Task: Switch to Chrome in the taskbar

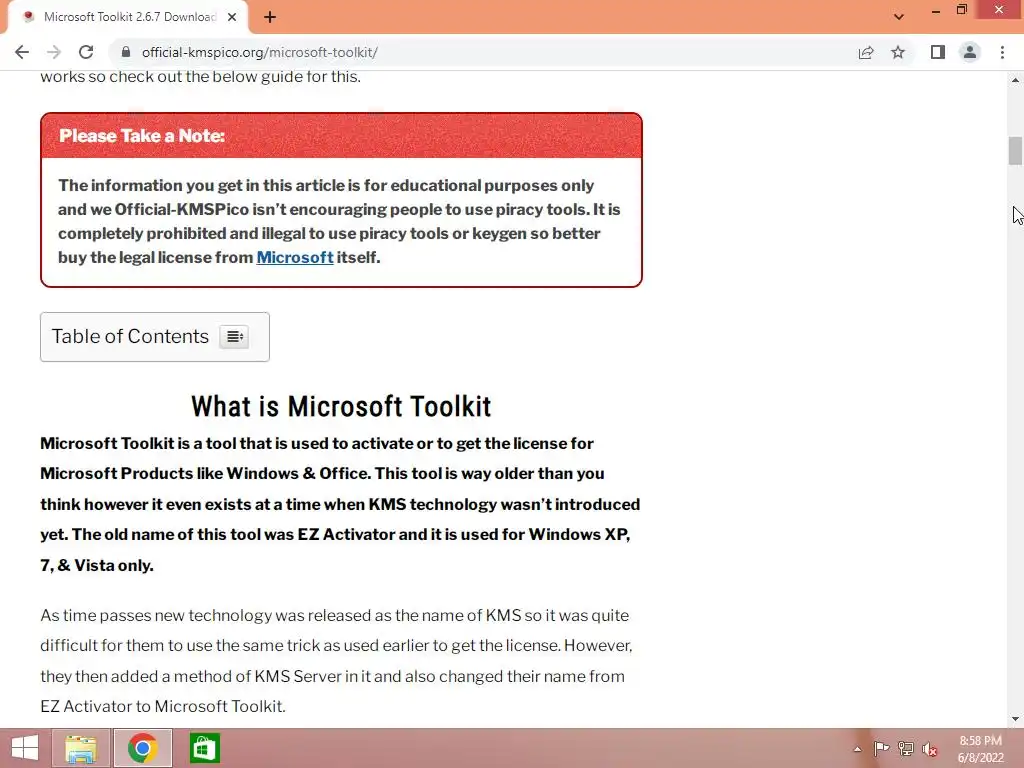Action: 142,748
